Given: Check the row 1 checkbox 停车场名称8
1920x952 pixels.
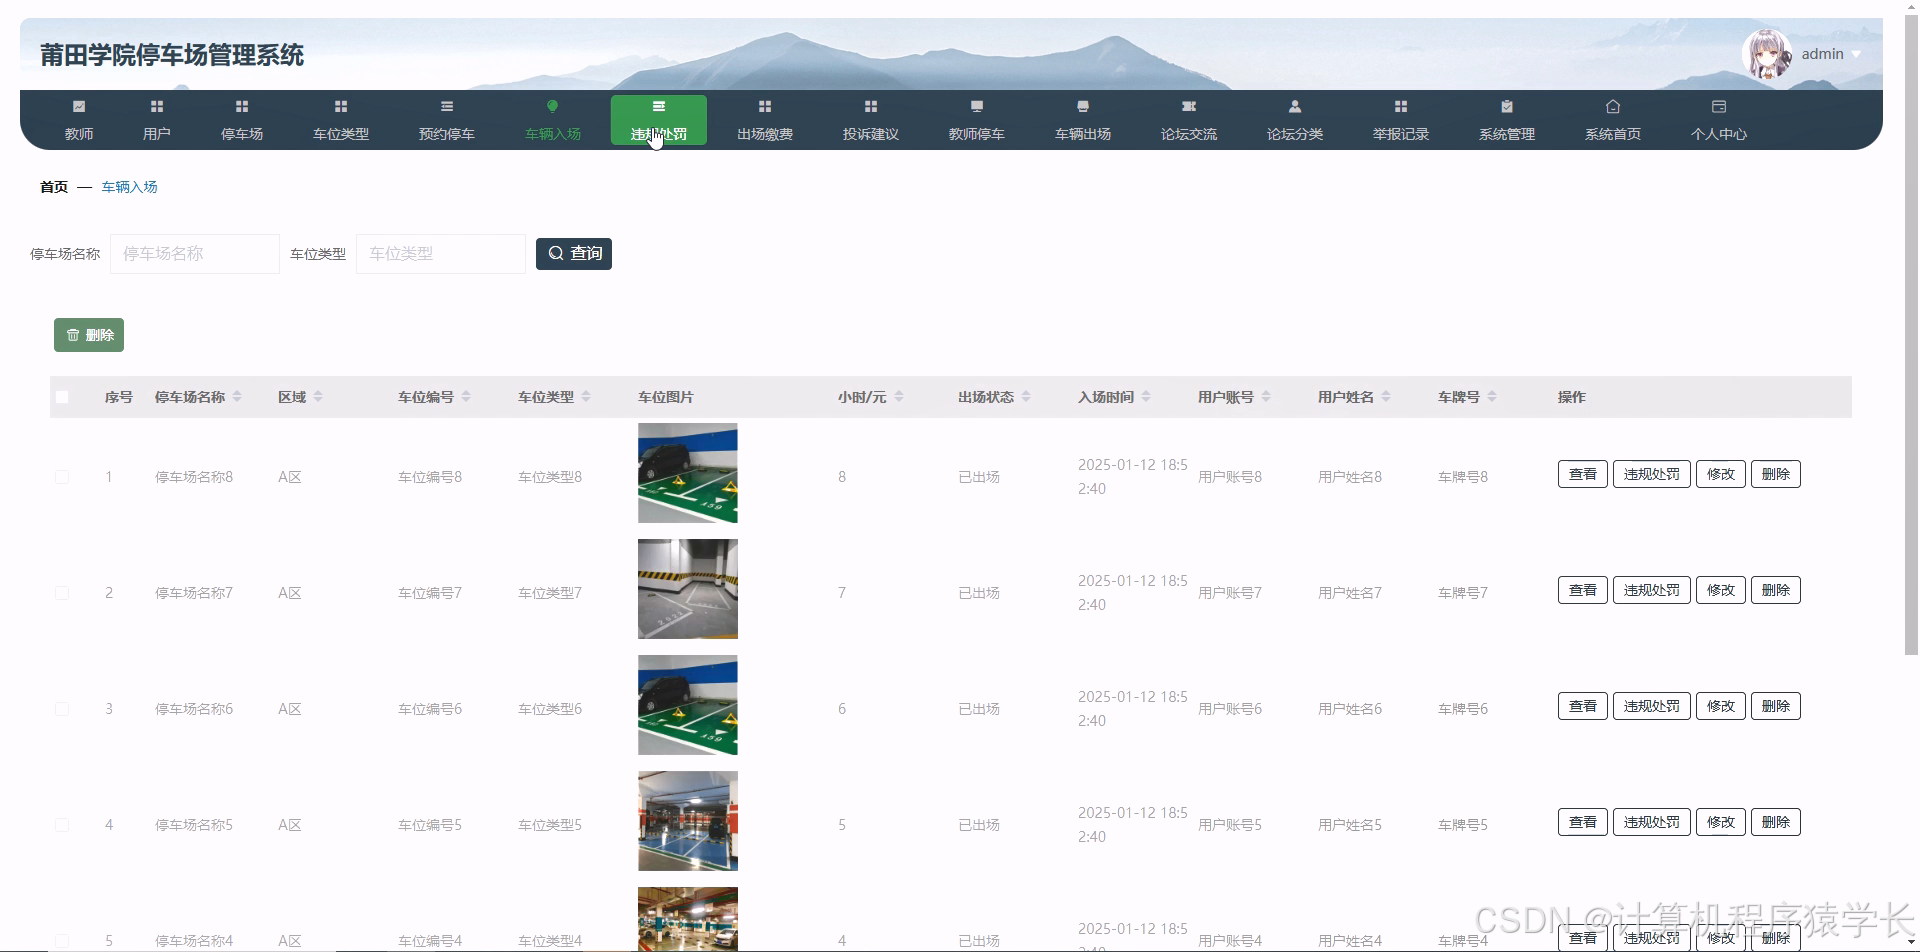Looking at the screenshot, I should (62, 477).
